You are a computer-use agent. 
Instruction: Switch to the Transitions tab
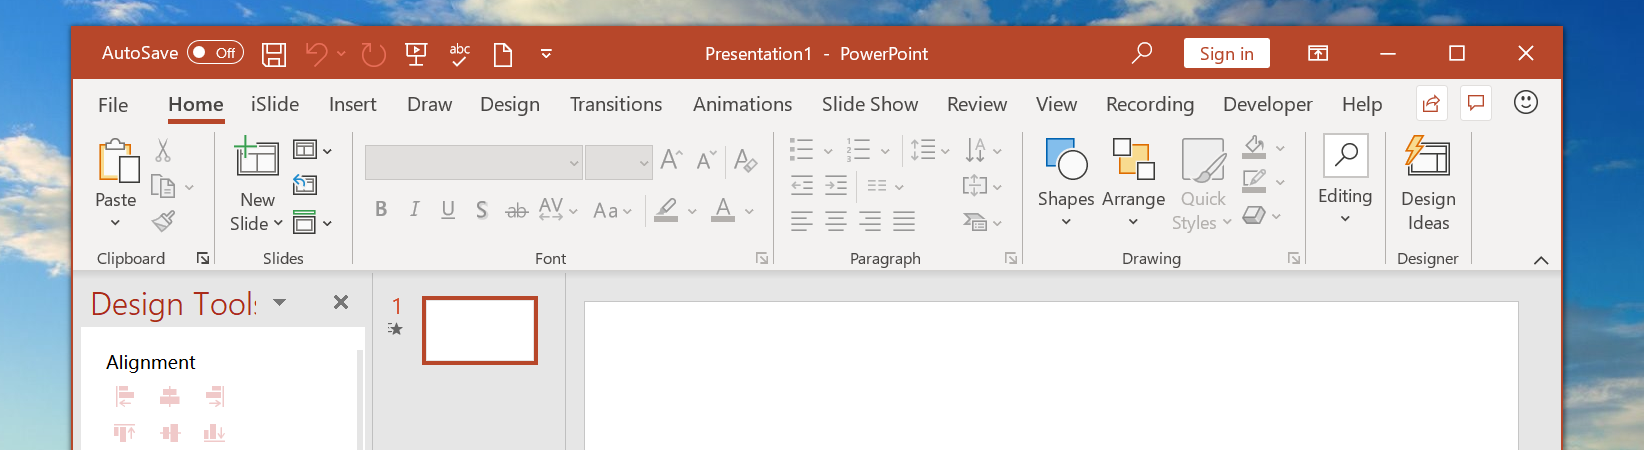click(x=616, y=104)
